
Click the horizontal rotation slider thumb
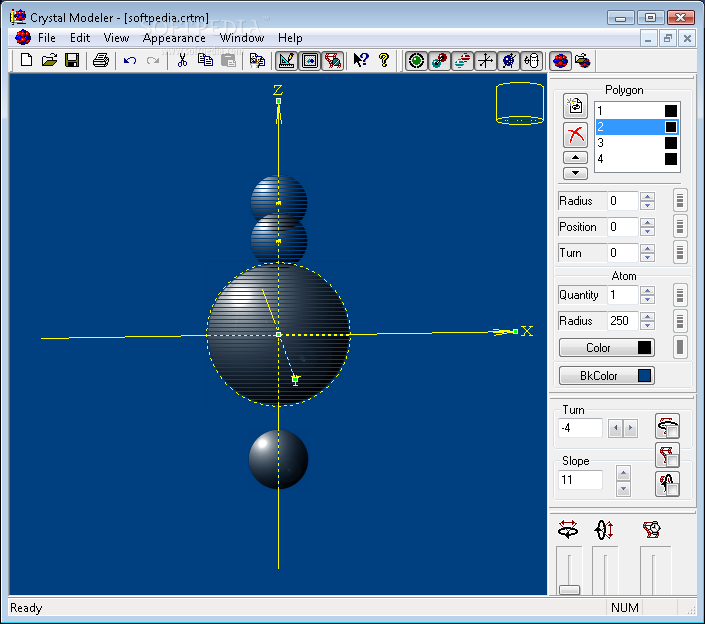(569, 589)
